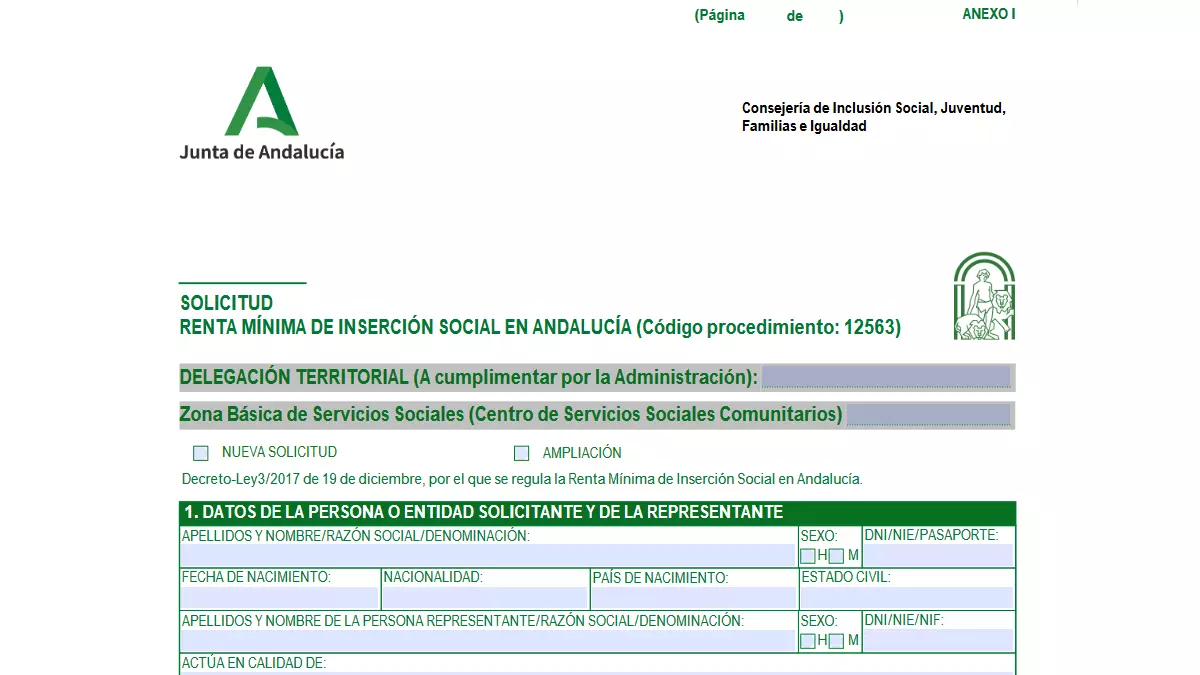This screenshot has width=1200, height=675.
Task: Click the Estado Civil field
Action: point(907,598)
